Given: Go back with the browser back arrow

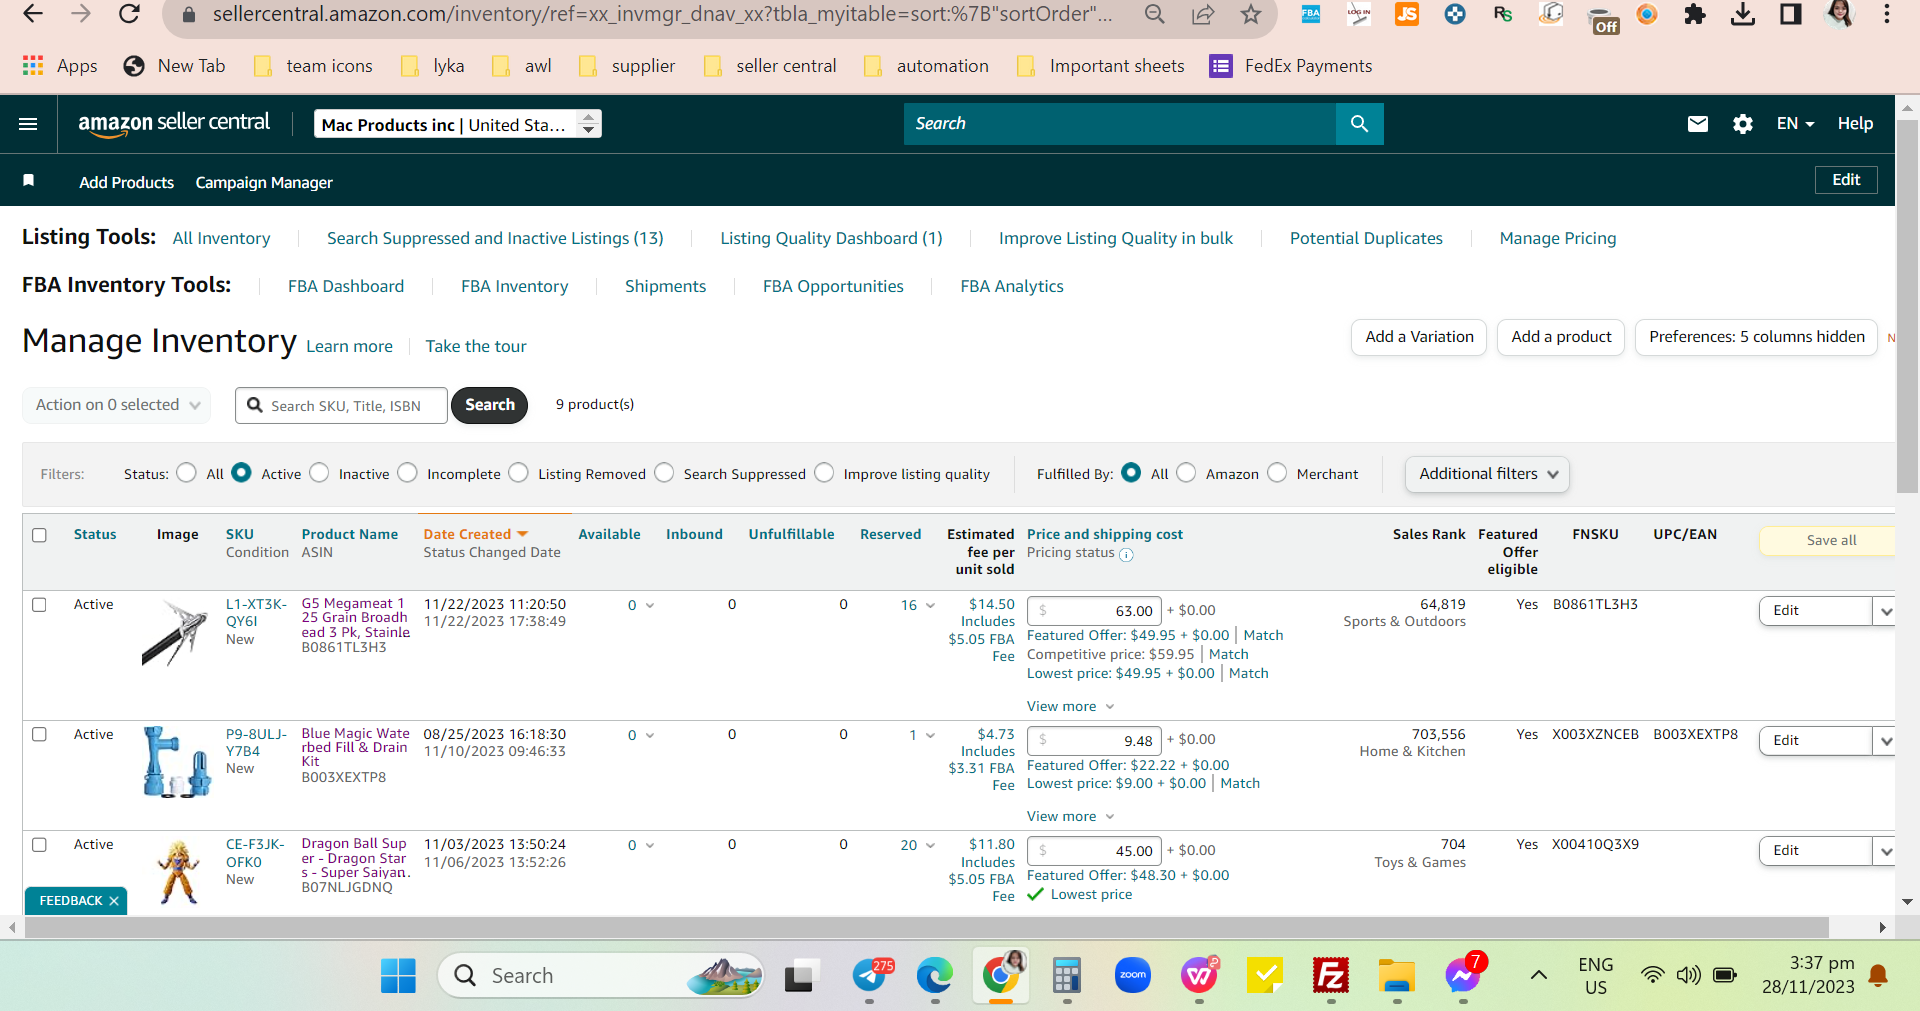Looking at the screenshot, I should click(x=33, y=14).
